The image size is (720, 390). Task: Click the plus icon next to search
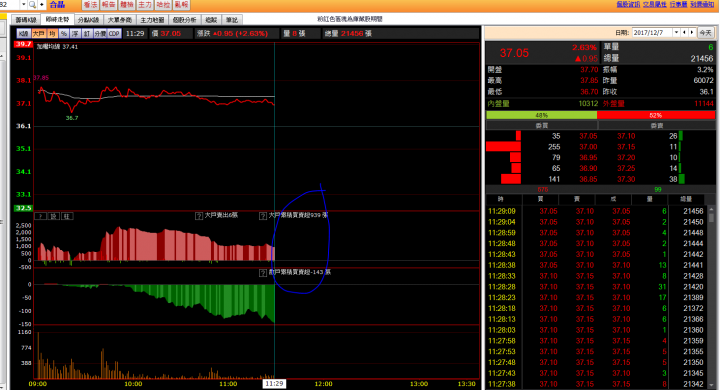coord(41,5)
